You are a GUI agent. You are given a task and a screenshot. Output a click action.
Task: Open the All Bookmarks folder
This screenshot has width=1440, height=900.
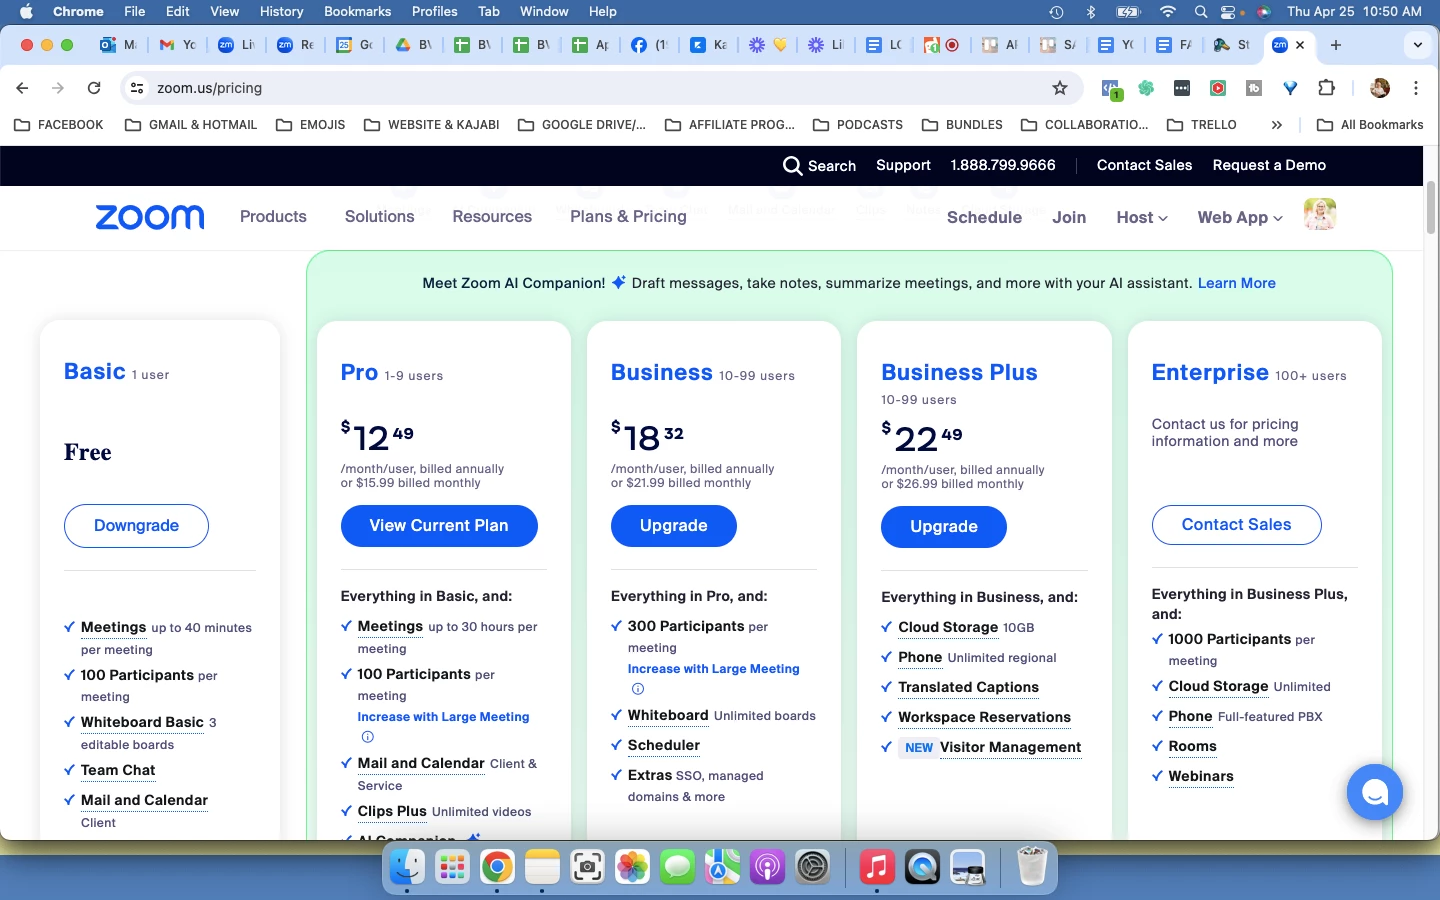[x=1370, y=125]
